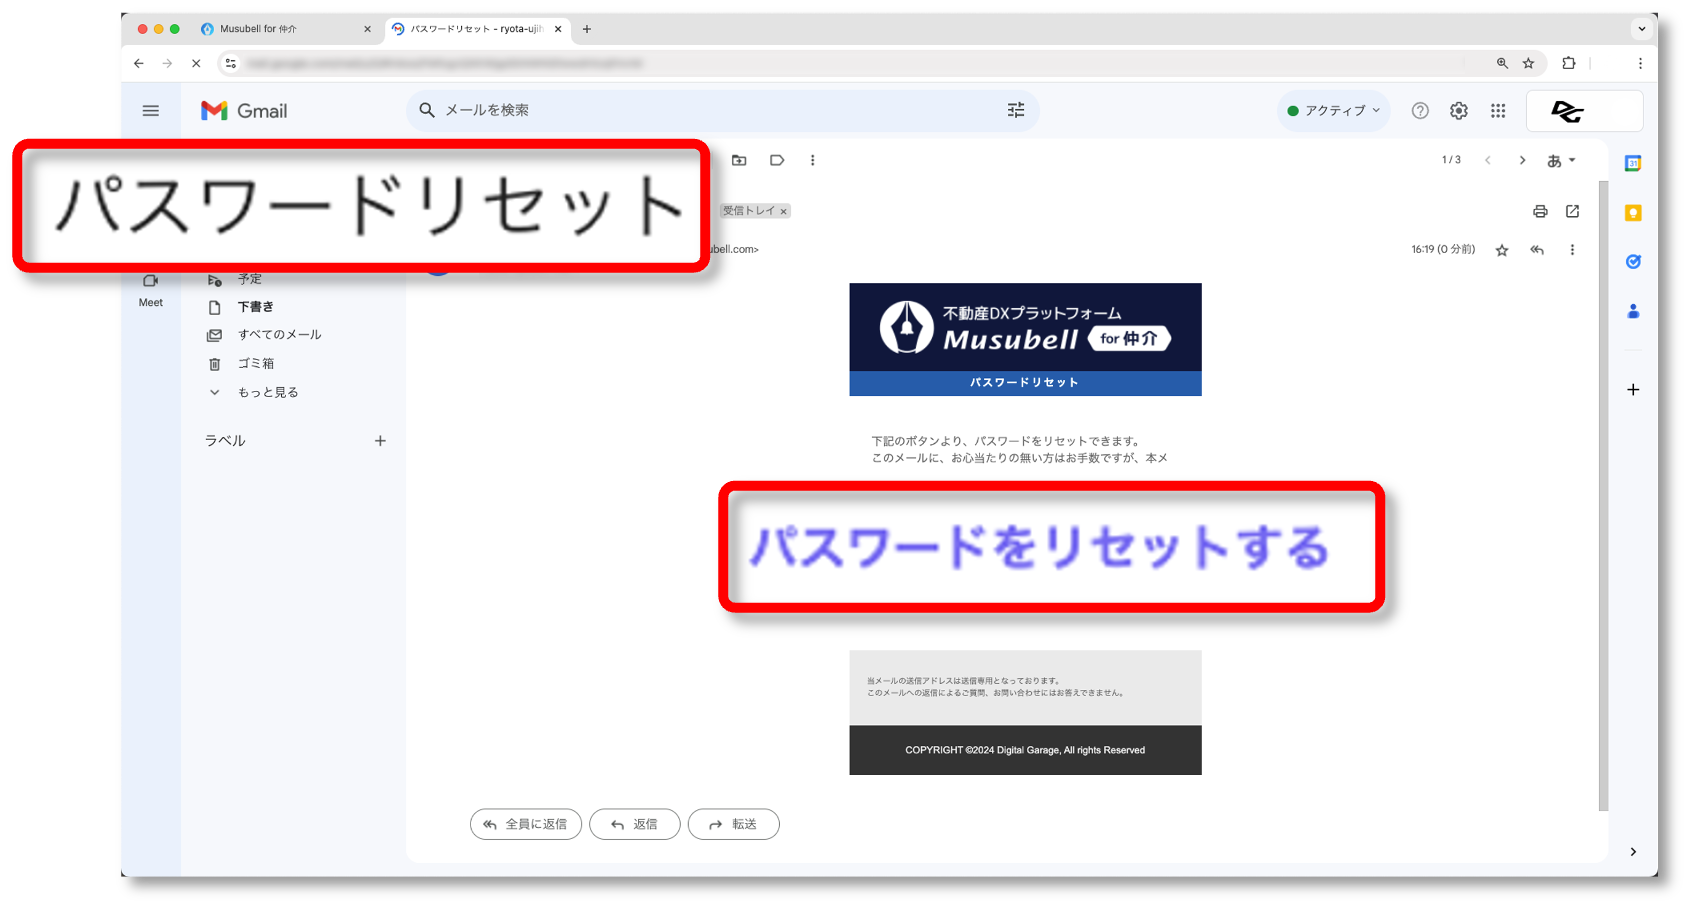Click the Labels tag icon

pyautogui.click(x=777, y=160)
